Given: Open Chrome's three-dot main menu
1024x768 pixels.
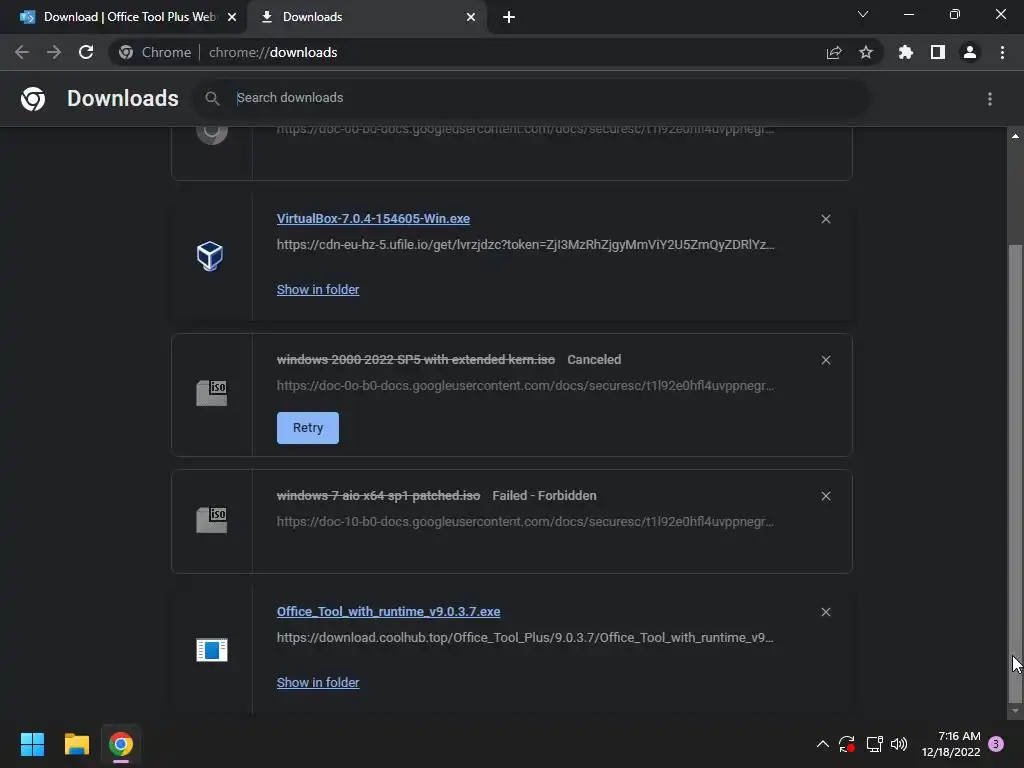Looking at the screenshot, I should pyautogui.click(x=1002, y=52).
